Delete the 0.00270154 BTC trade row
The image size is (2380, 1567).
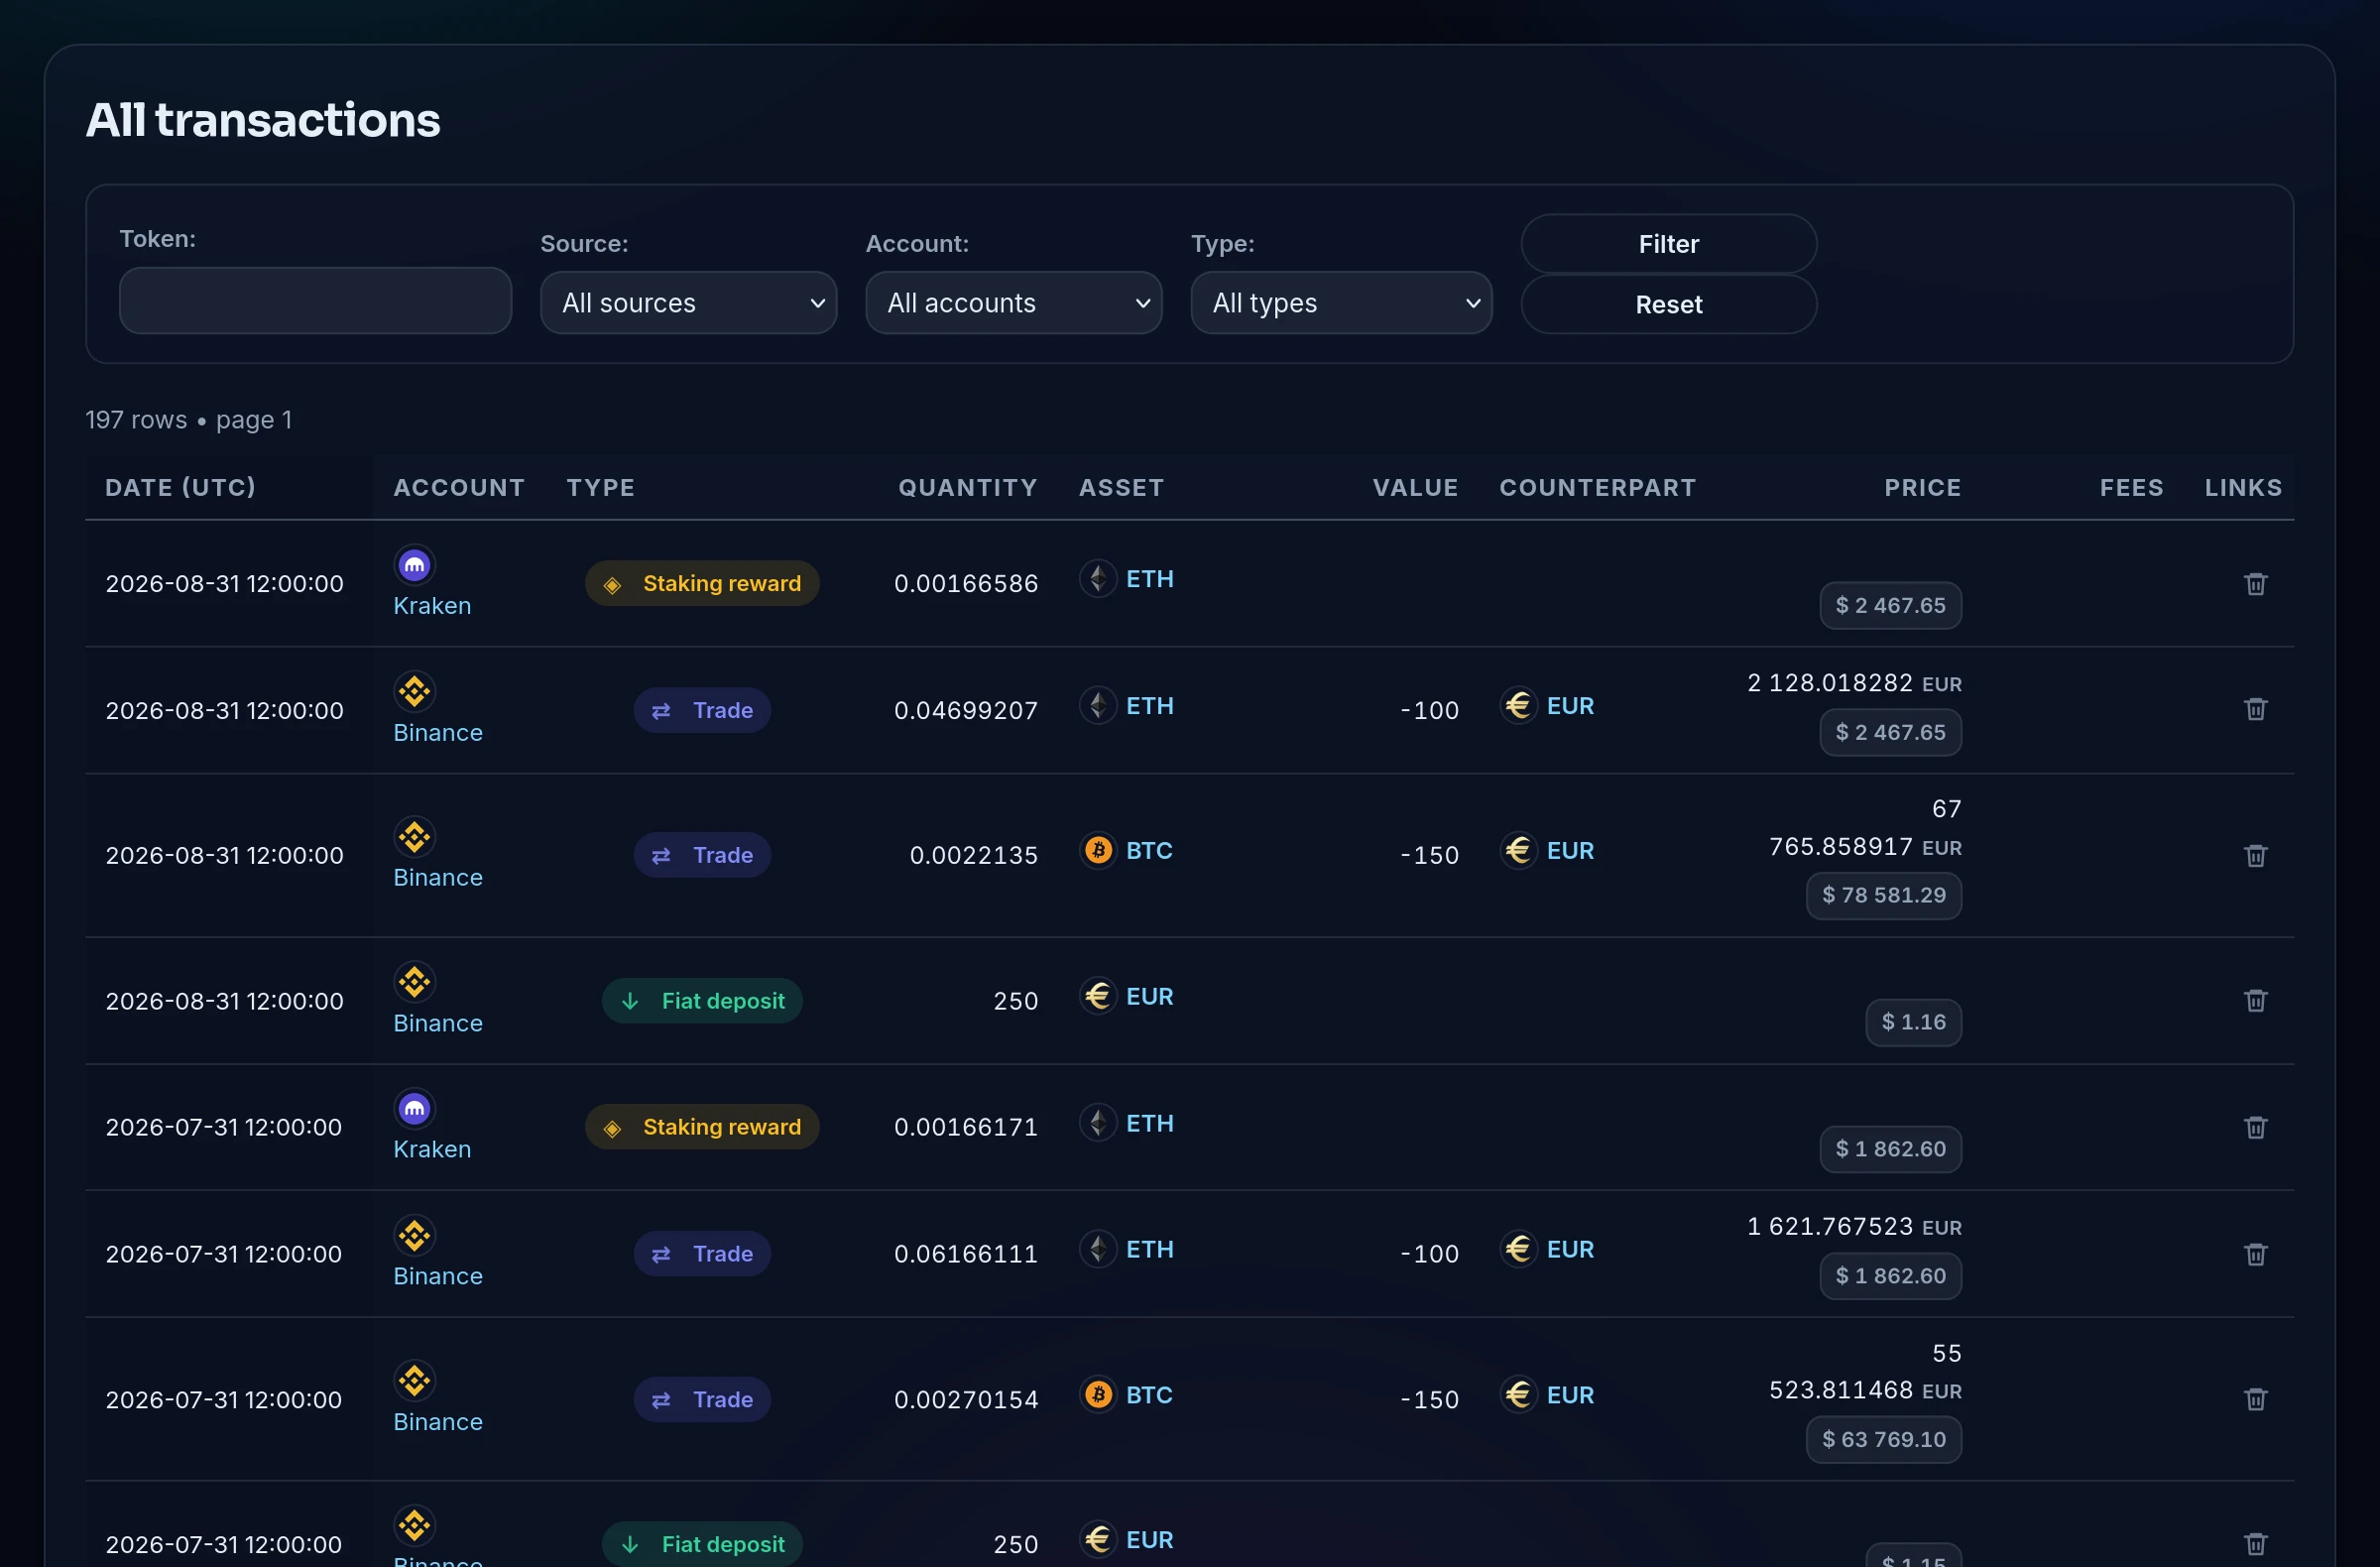coord(2255,1400)
